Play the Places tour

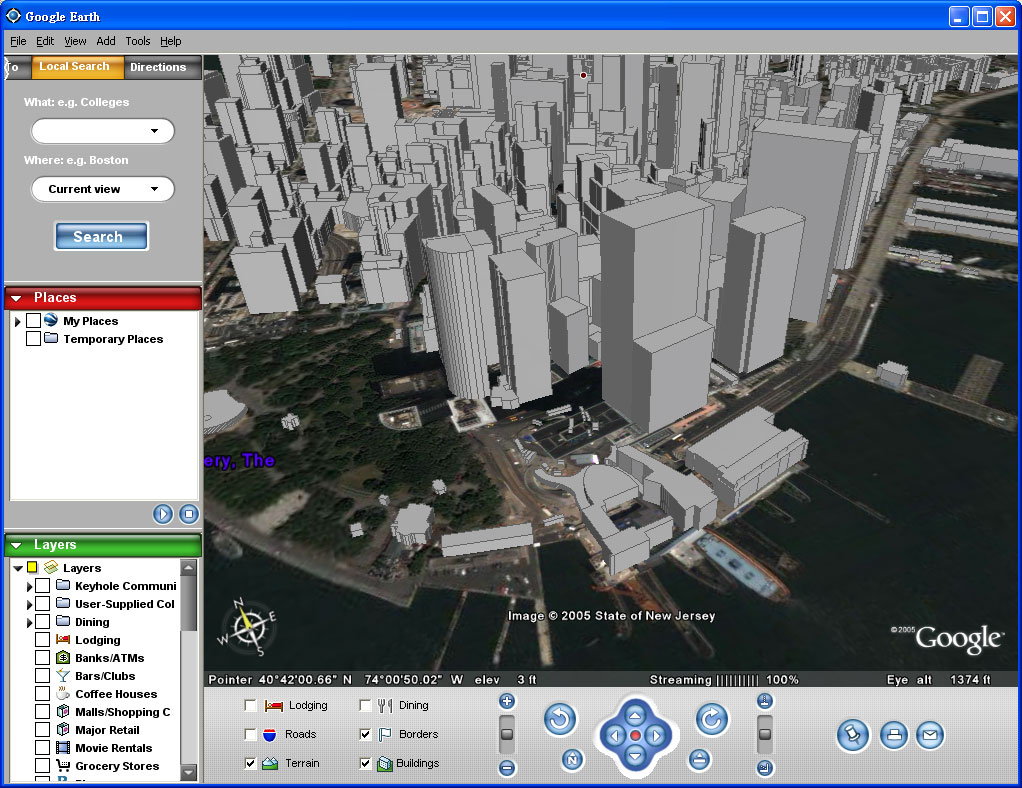163,514
